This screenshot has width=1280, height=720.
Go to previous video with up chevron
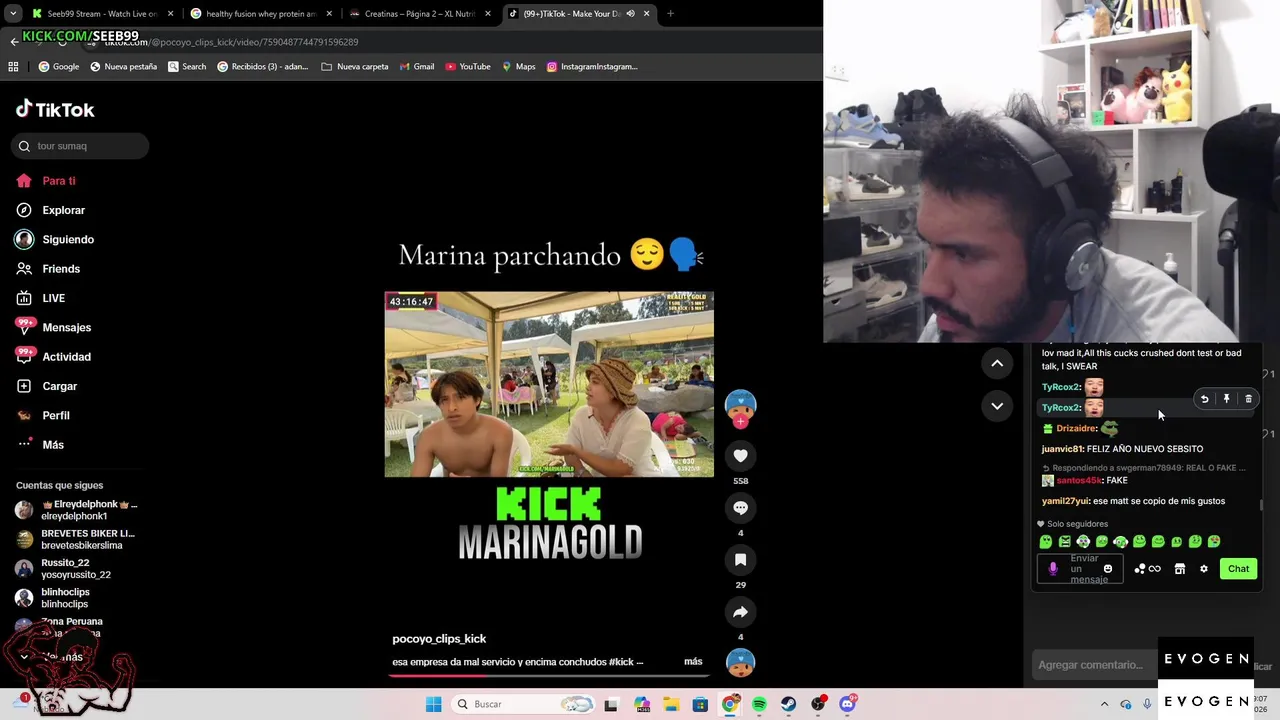point(997,364)
